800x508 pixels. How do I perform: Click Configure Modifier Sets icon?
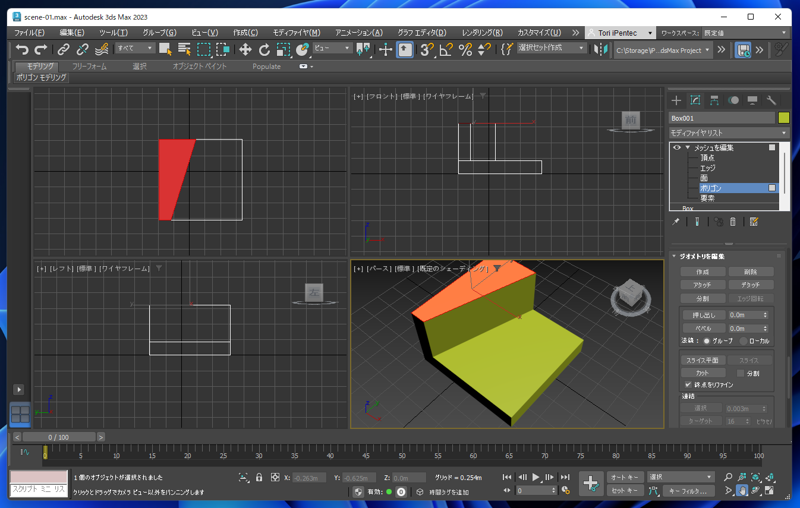click(x=754, y=222)
